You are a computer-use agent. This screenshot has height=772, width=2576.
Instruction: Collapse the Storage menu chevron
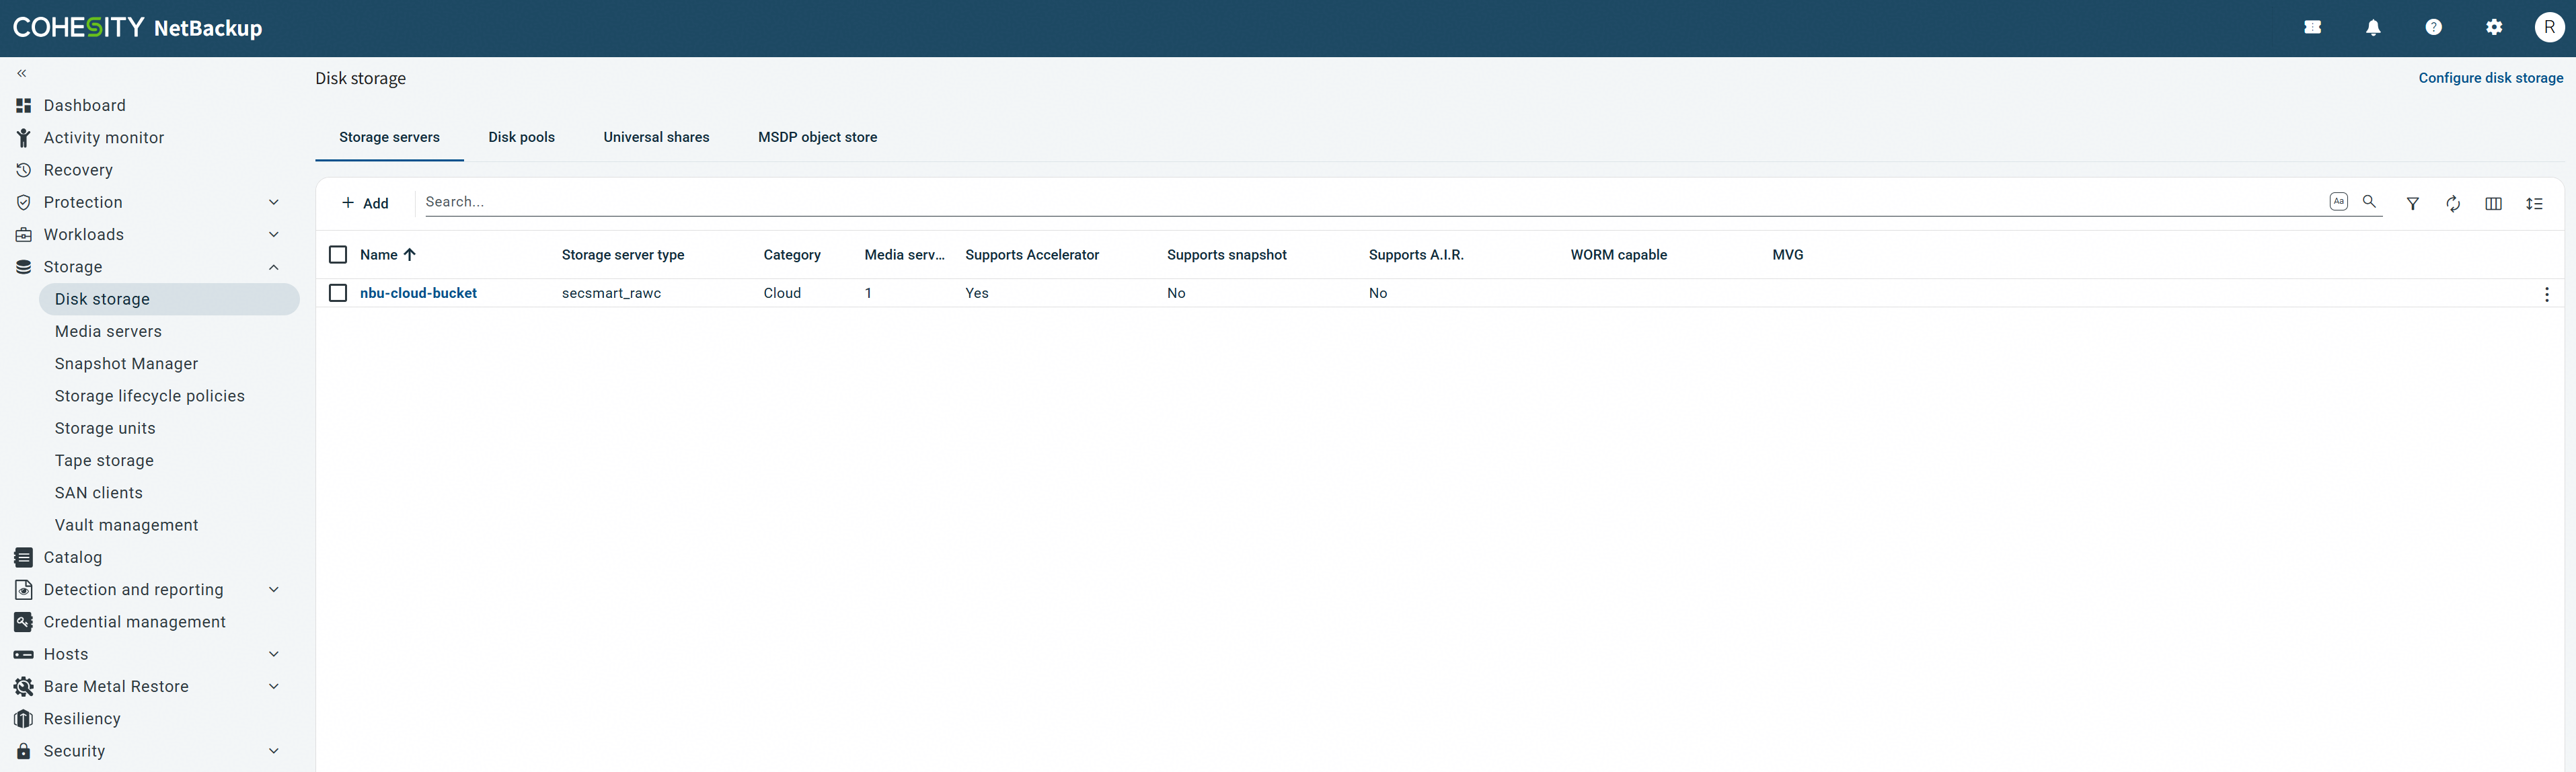click(x=274, y=267)
